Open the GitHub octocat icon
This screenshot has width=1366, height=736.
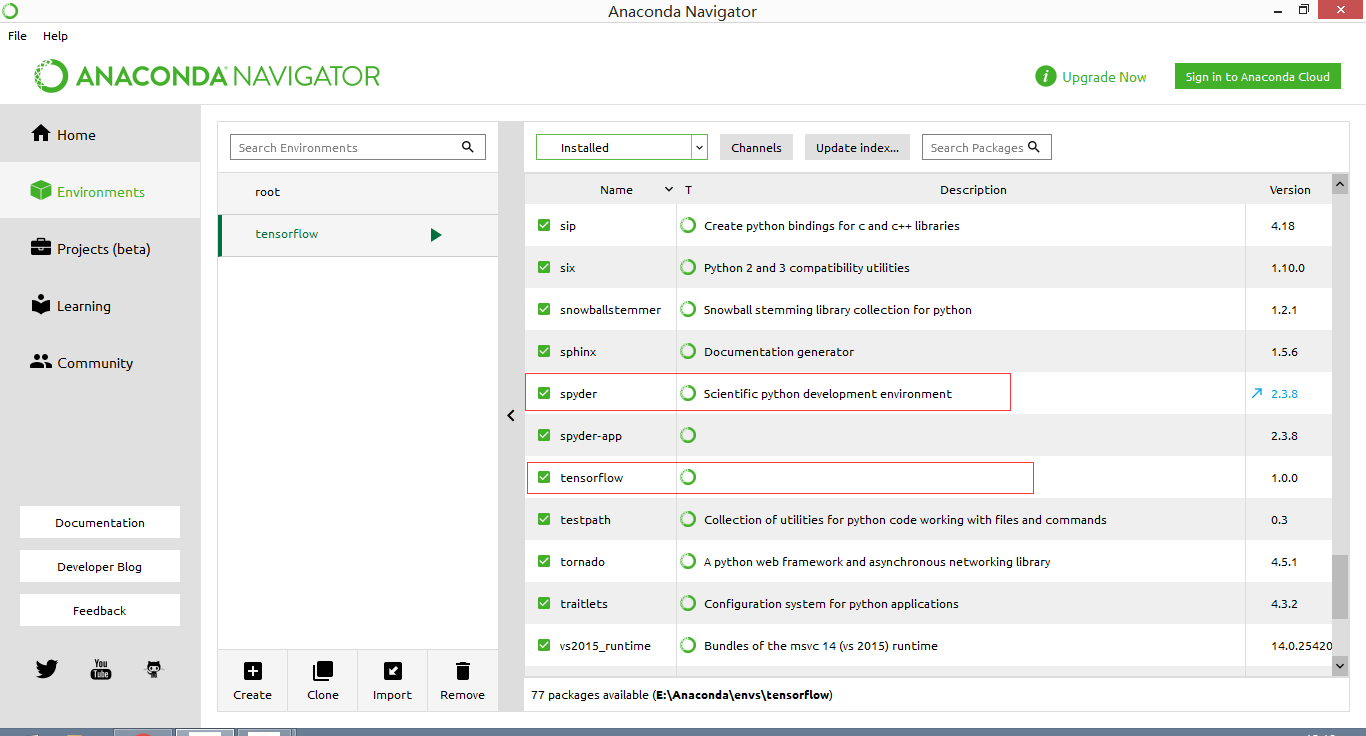point(154,669)
